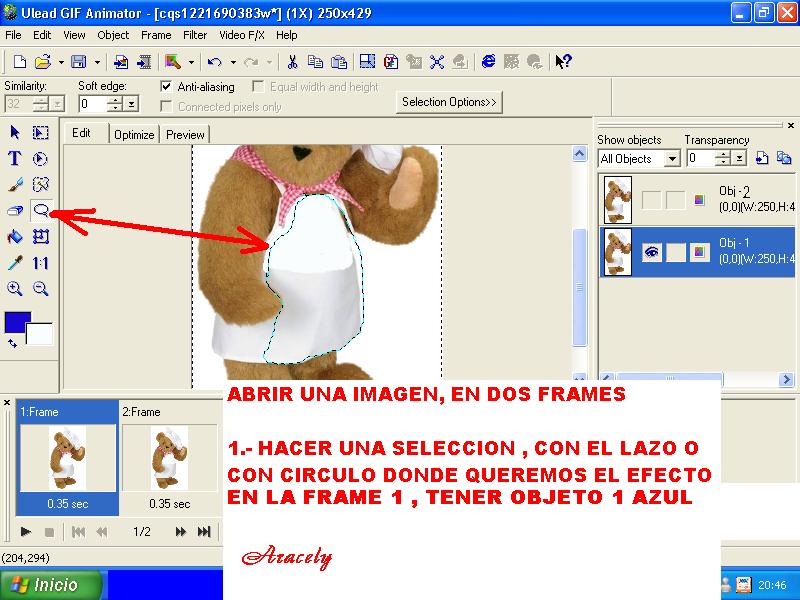The height and width of the screenshot is (600, 800).
Task: Toggle Equal width and height checkbox
Action: point(258,86)
